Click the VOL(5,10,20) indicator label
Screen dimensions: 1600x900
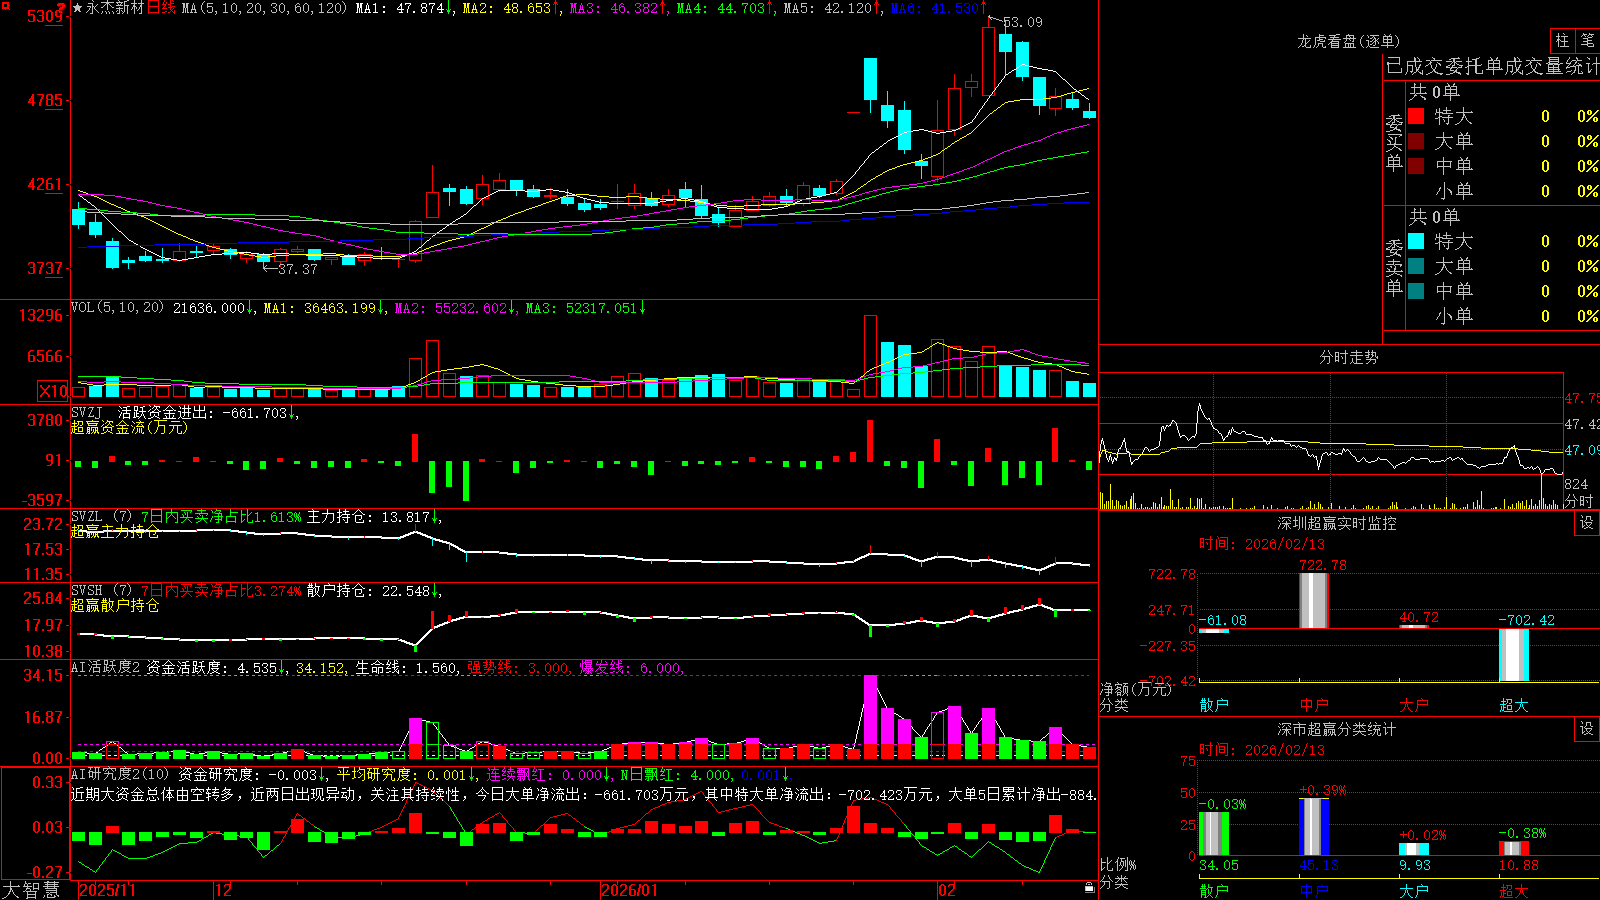coord(117,308)
